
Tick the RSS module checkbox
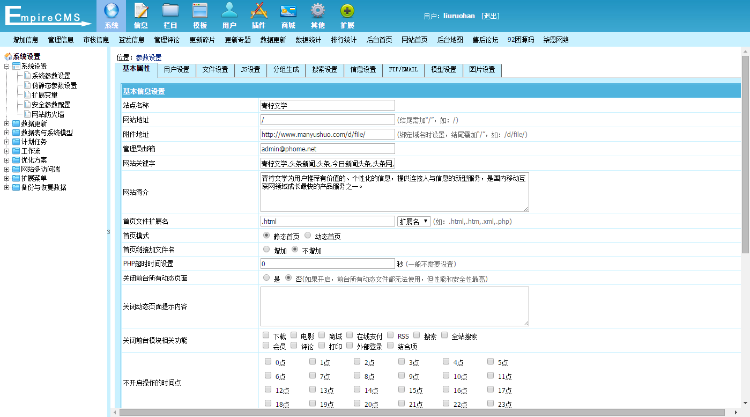point(390,335)
